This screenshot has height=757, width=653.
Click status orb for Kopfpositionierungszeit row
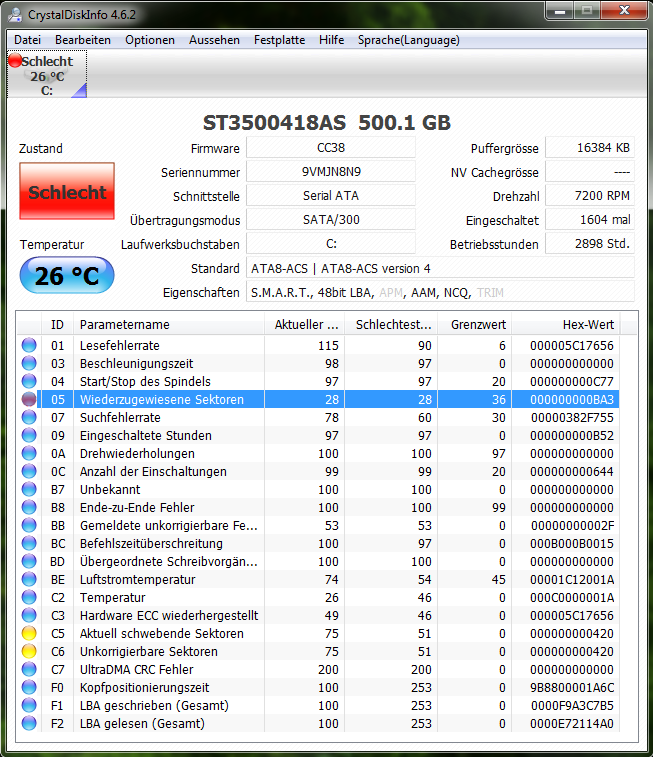(29, 687)
